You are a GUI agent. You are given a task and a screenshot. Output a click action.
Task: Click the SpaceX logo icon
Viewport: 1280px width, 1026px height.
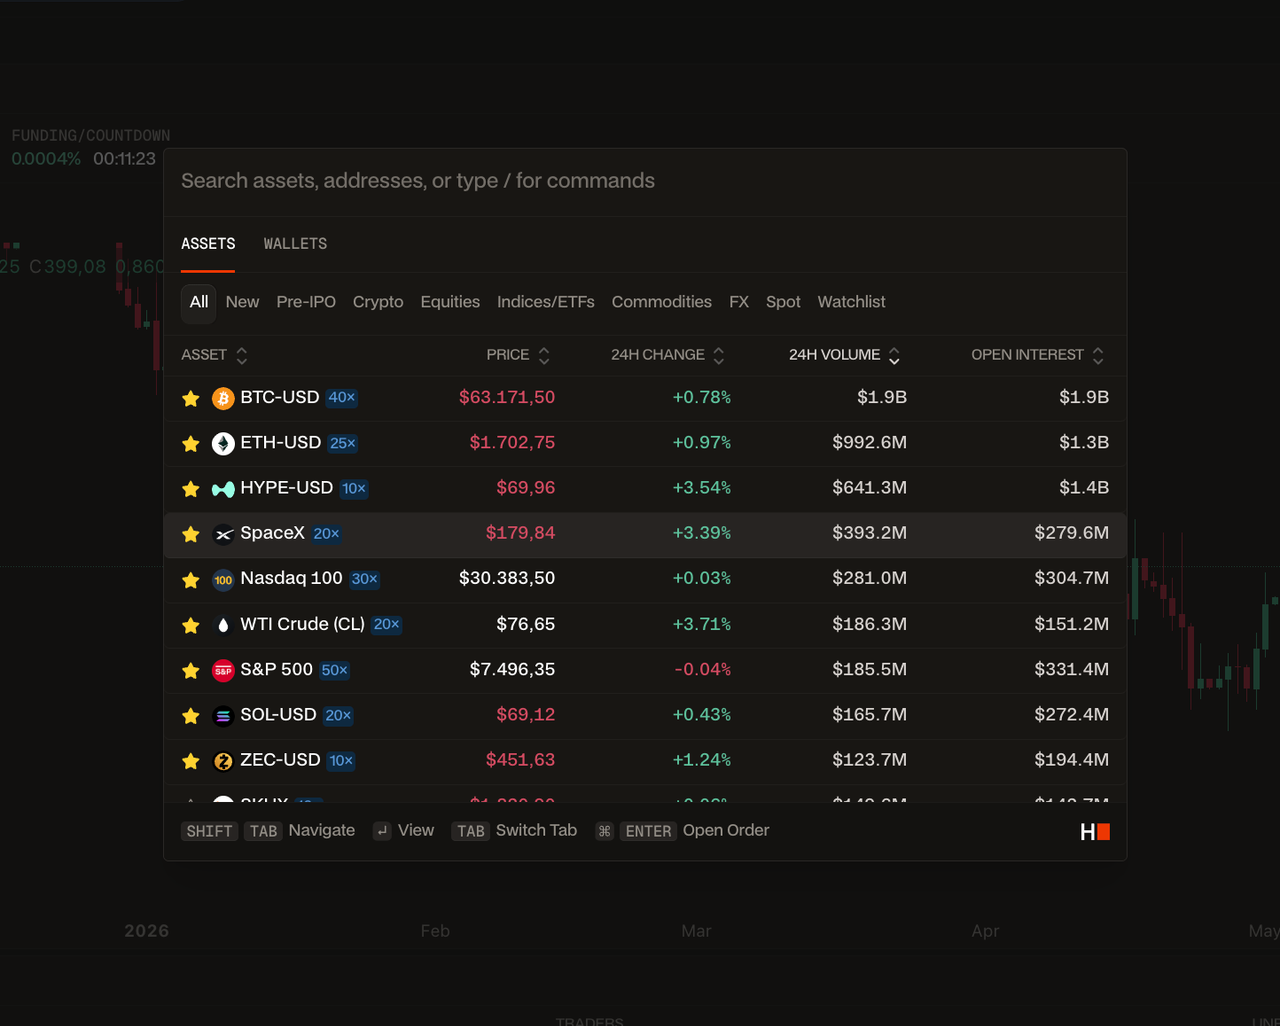tap(223, 535)
